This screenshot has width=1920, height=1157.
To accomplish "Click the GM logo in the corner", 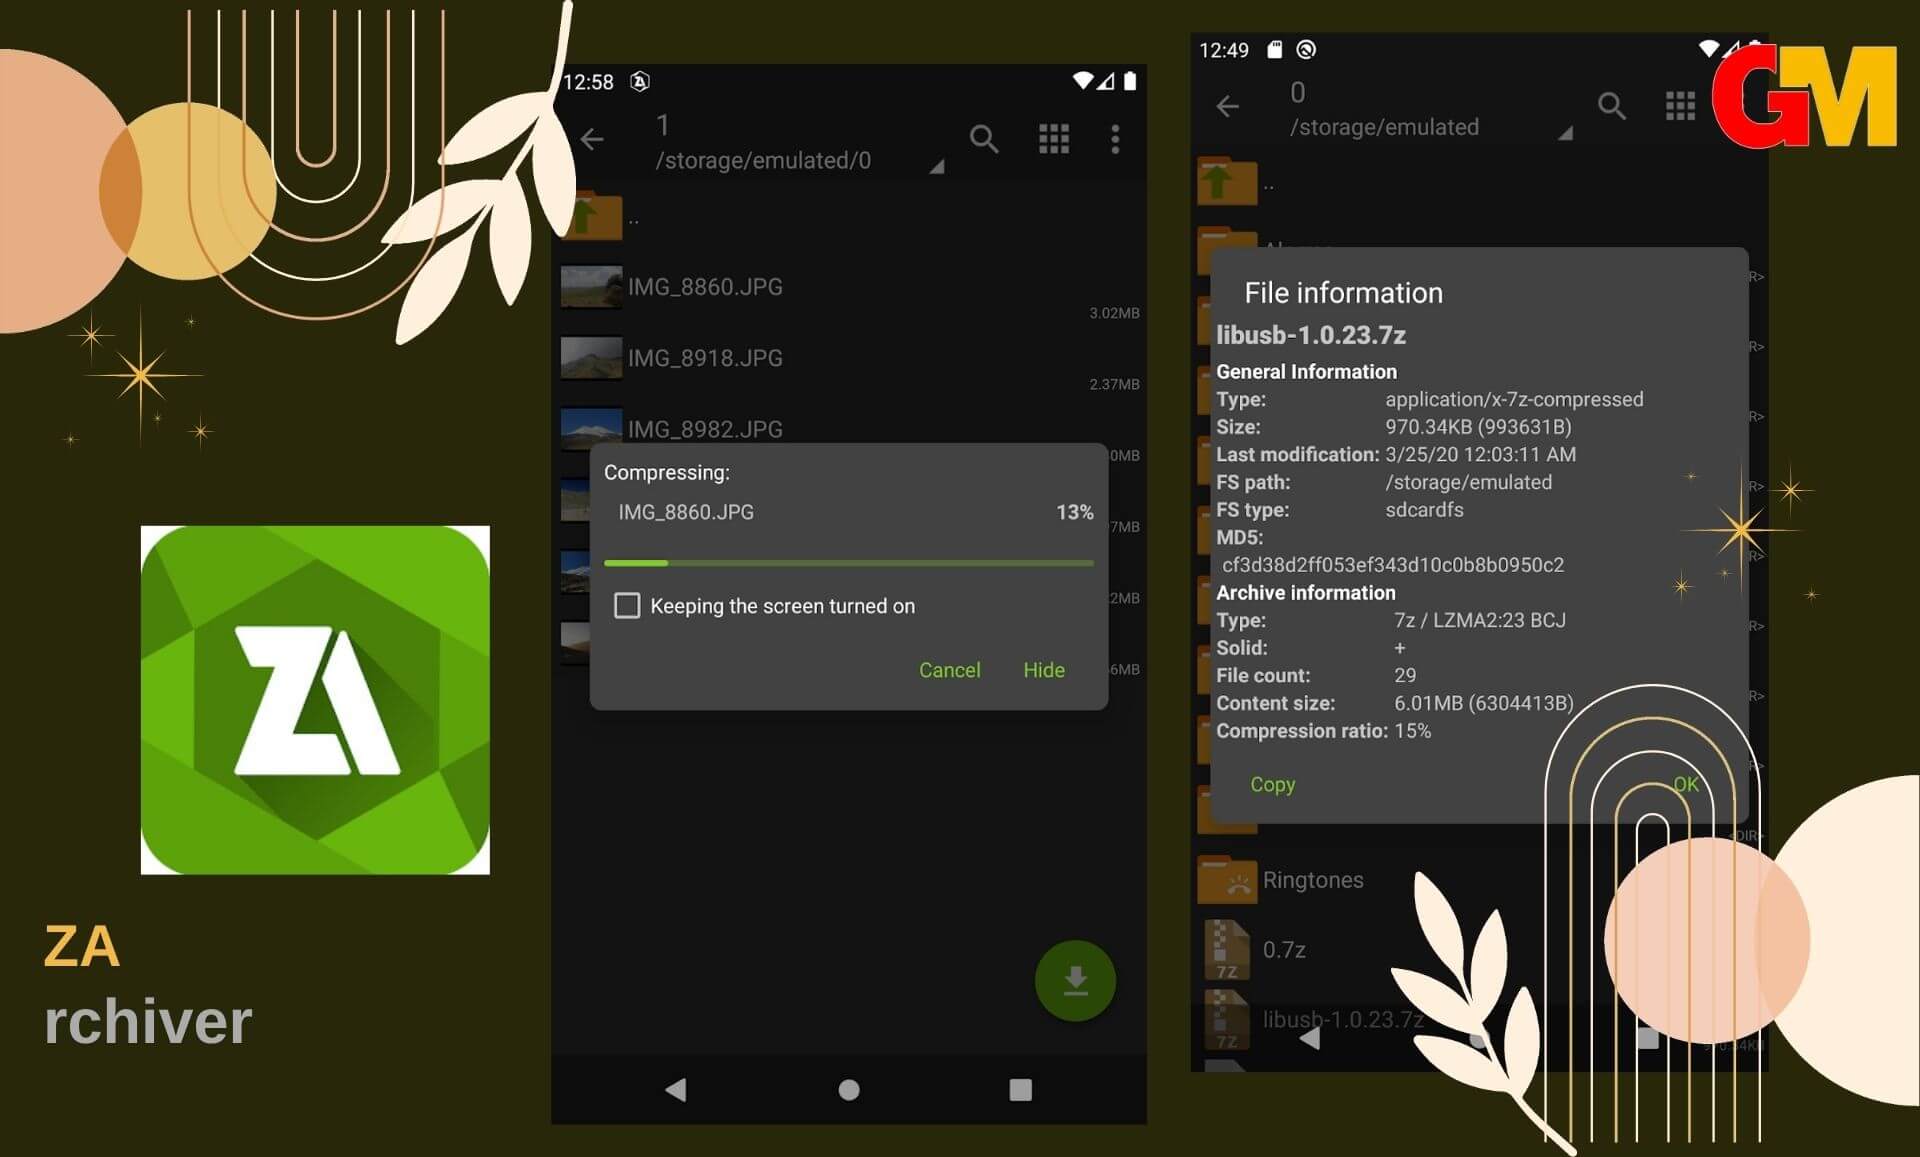I will click(1804, 96).
